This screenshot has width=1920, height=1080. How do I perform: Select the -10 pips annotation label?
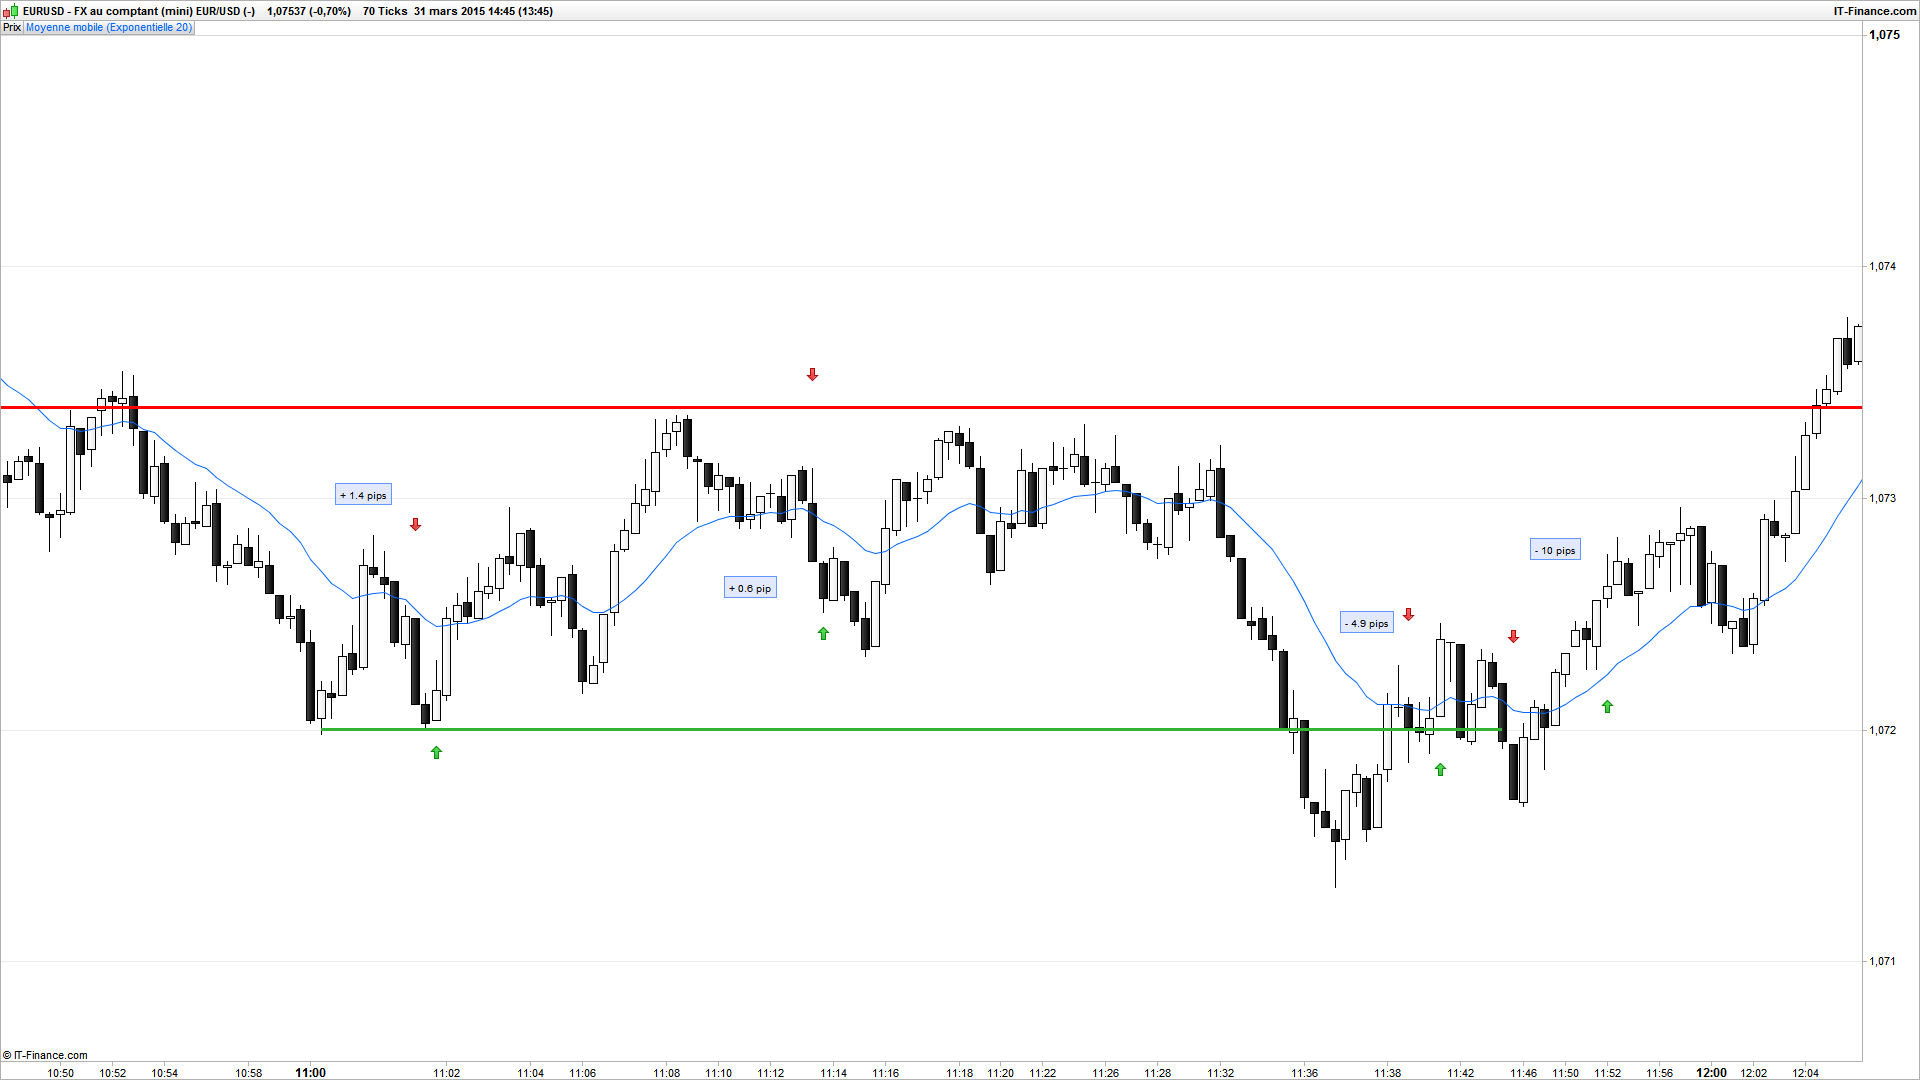point(1555,550)
